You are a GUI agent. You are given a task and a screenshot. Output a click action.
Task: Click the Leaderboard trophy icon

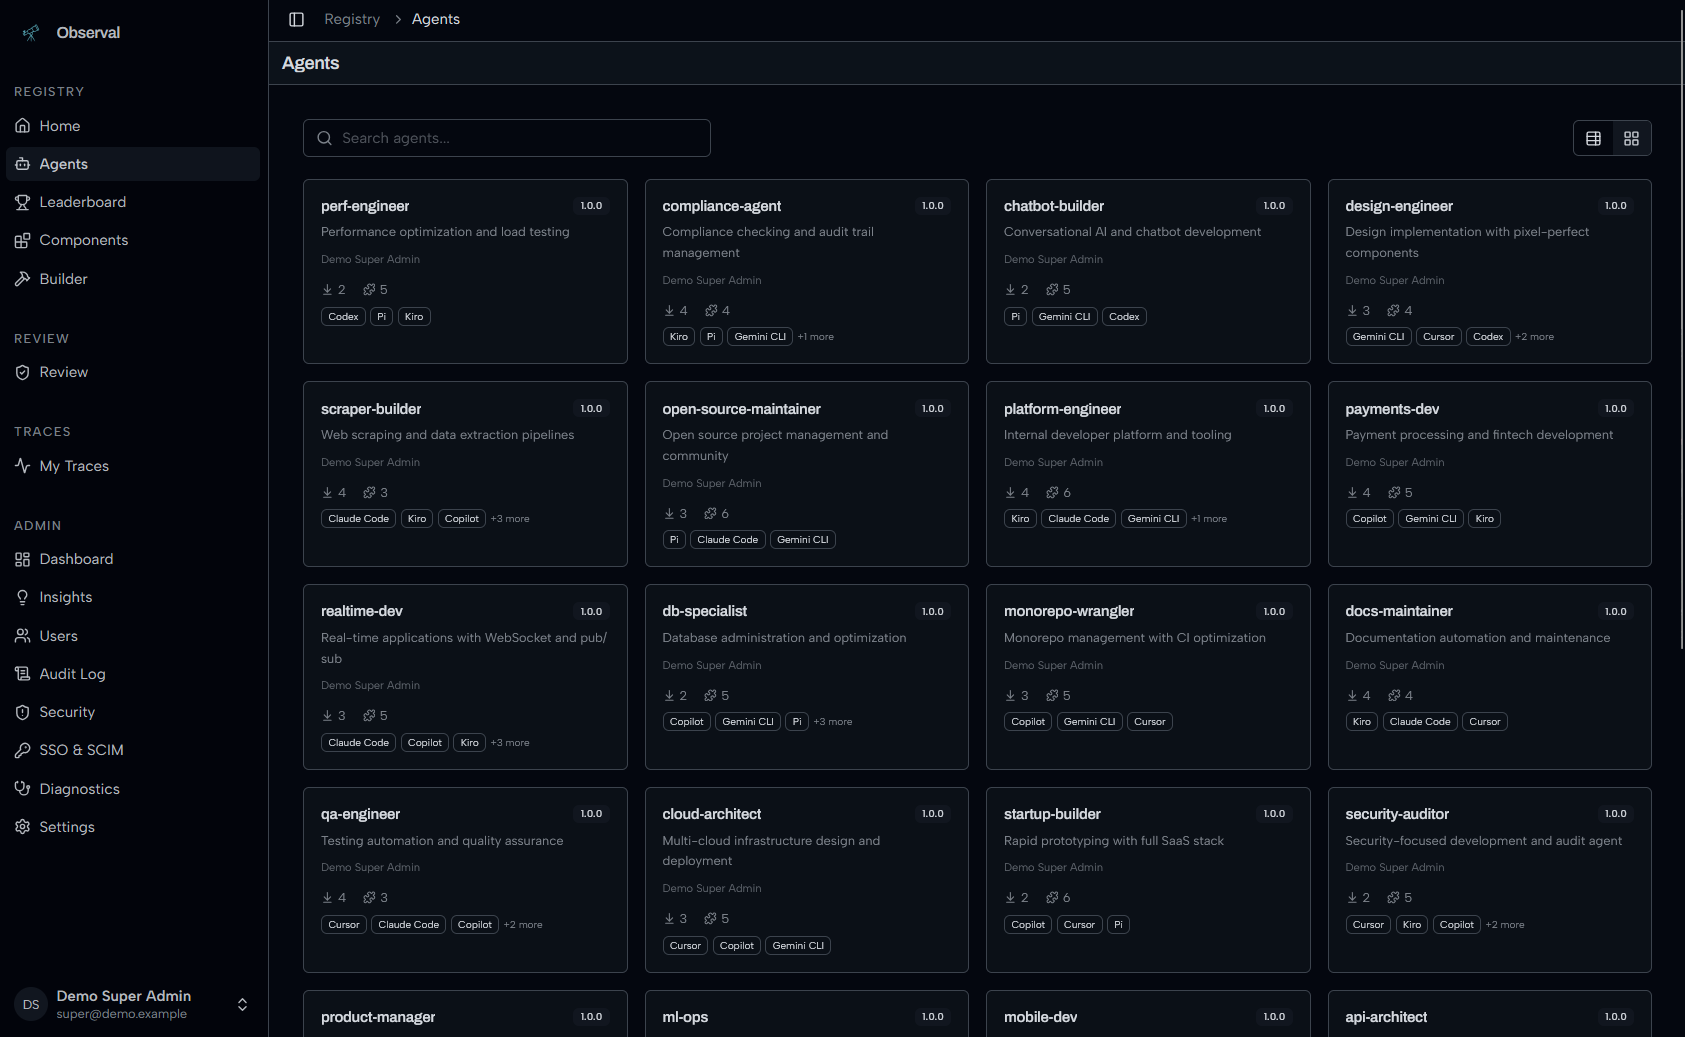(x=23, y=202)
